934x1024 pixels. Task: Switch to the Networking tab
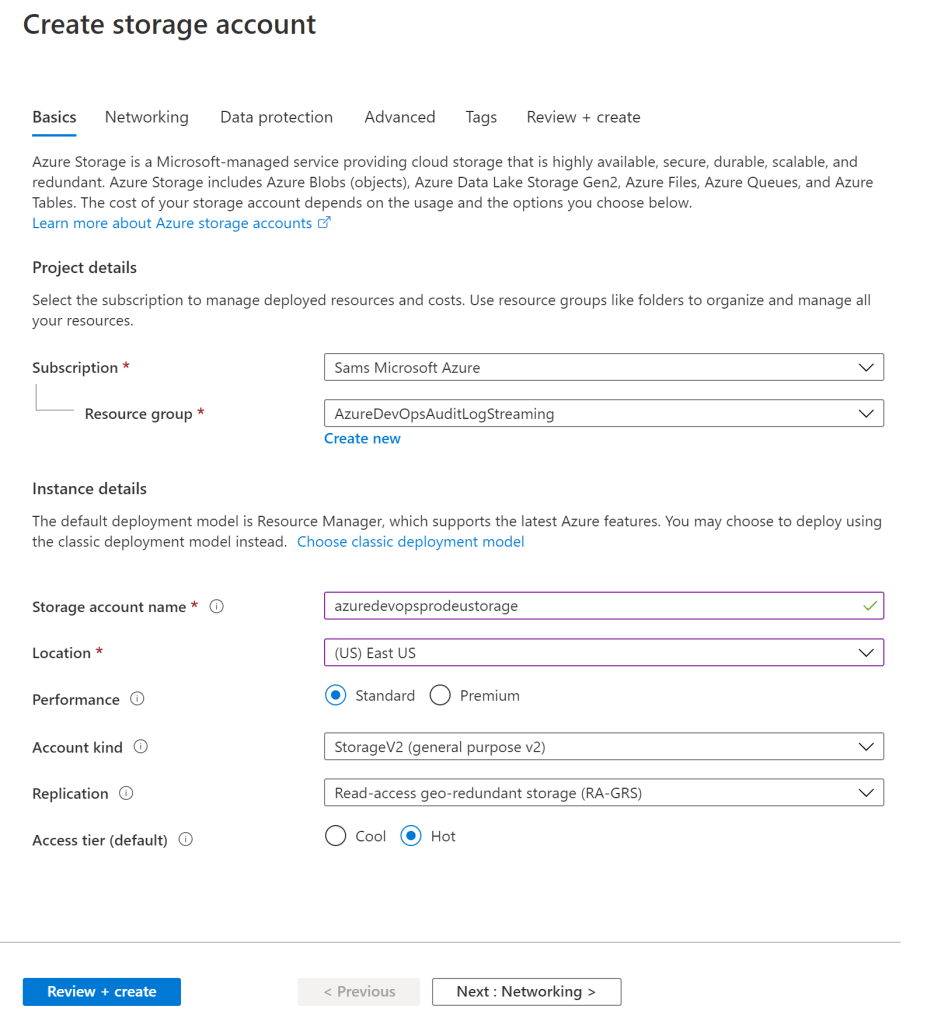click(146, 117)
